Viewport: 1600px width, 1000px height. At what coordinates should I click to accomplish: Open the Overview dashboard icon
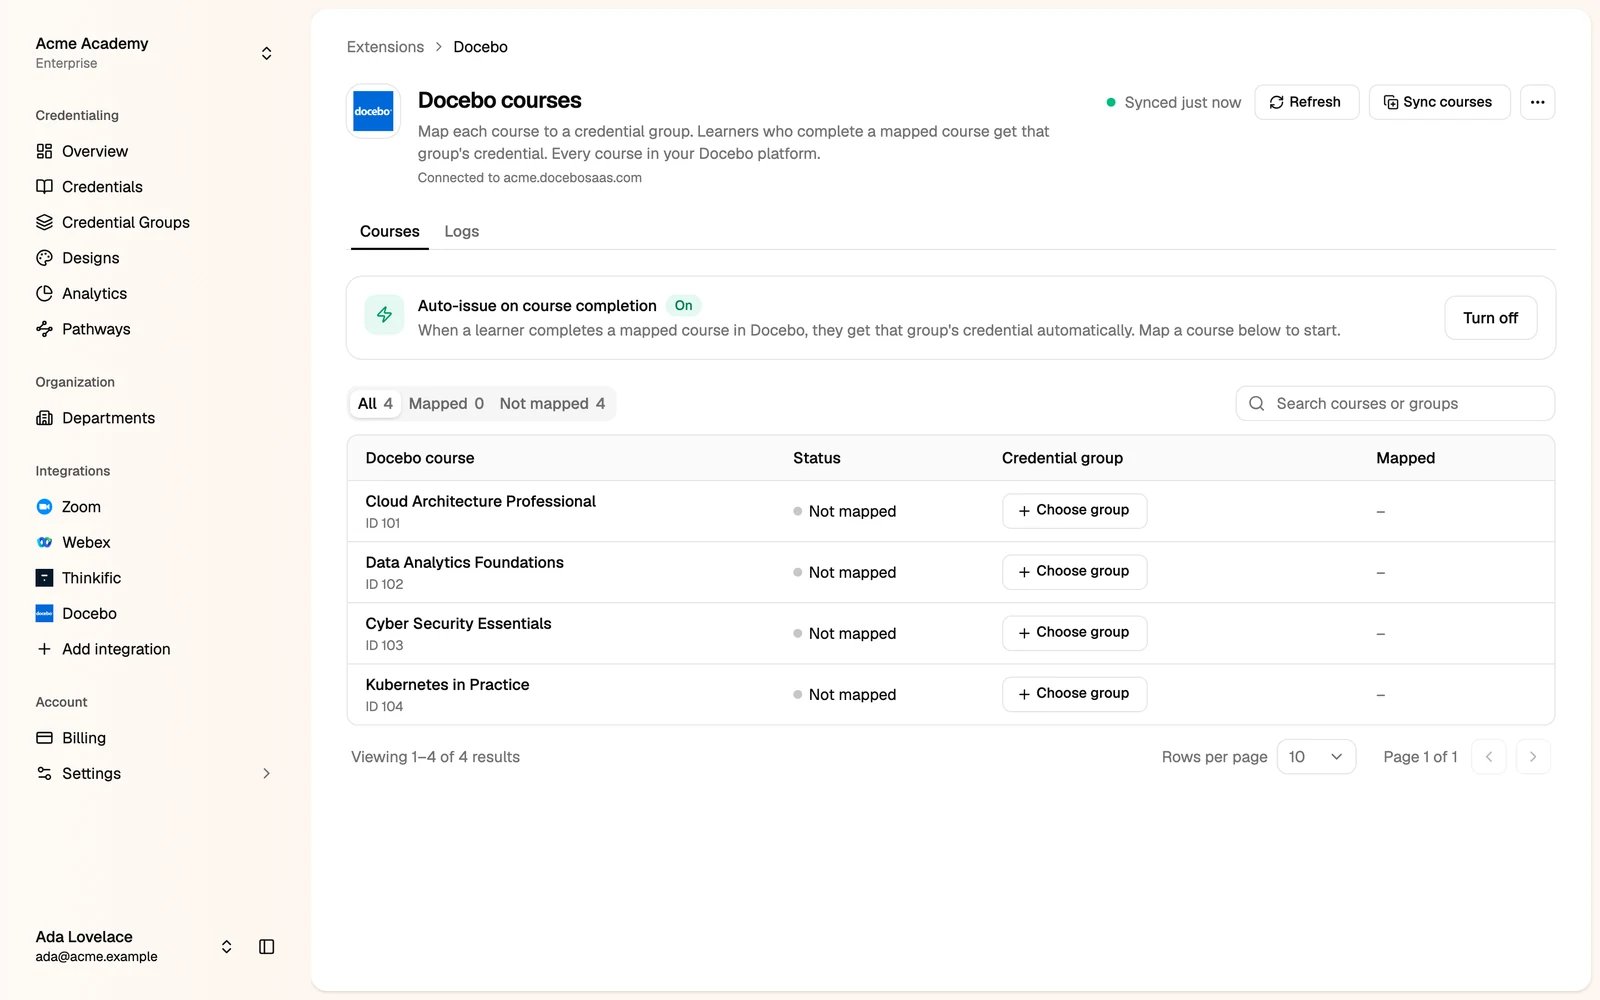pos(44,151)
